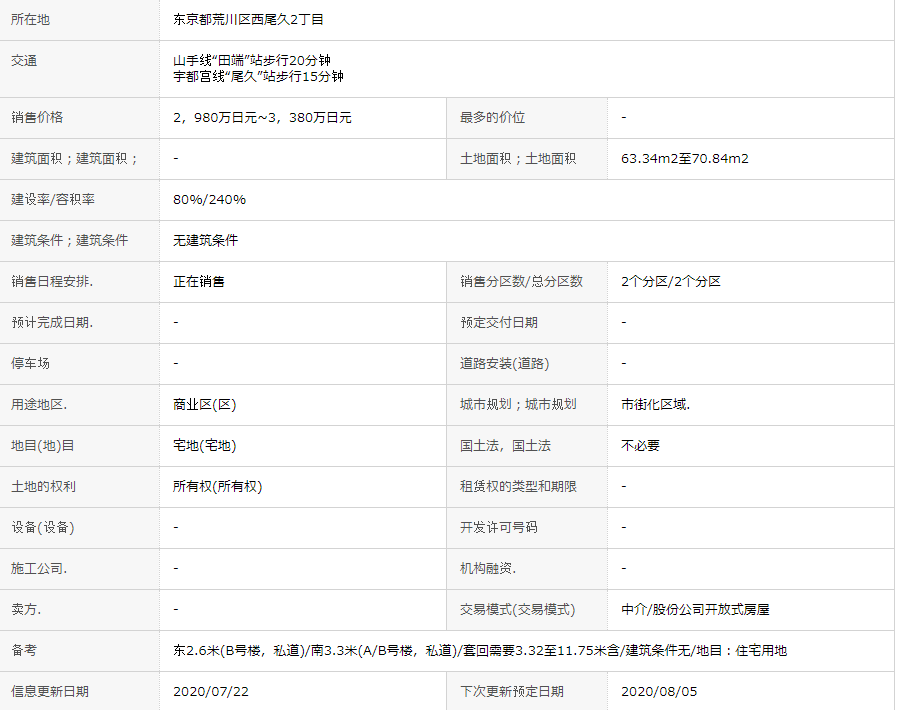This screenshot has height=710, width=904.
Task: Select the 不必要 national land law value
Action: tap(640, 445)
